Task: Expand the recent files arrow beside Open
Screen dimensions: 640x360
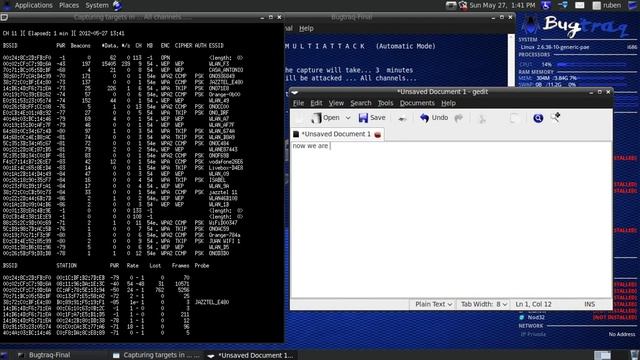Action: pos(348,118)
